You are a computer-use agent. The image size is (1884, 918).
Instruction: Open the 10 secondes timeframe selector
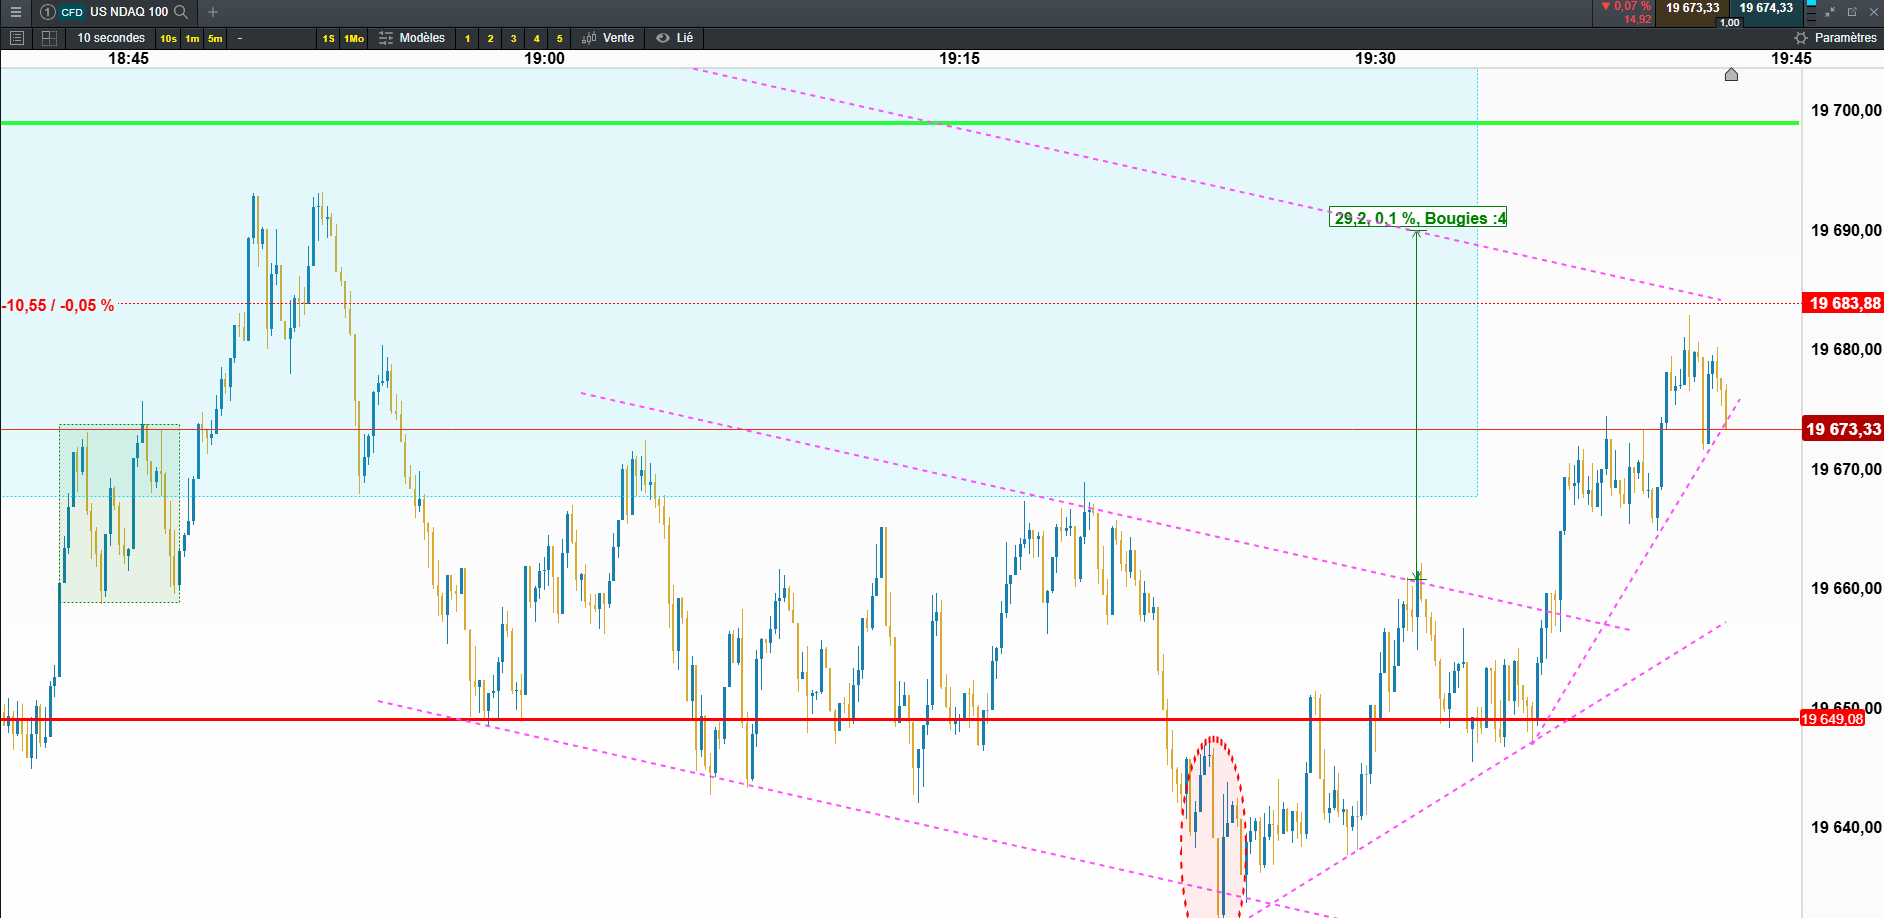(111, 38)
